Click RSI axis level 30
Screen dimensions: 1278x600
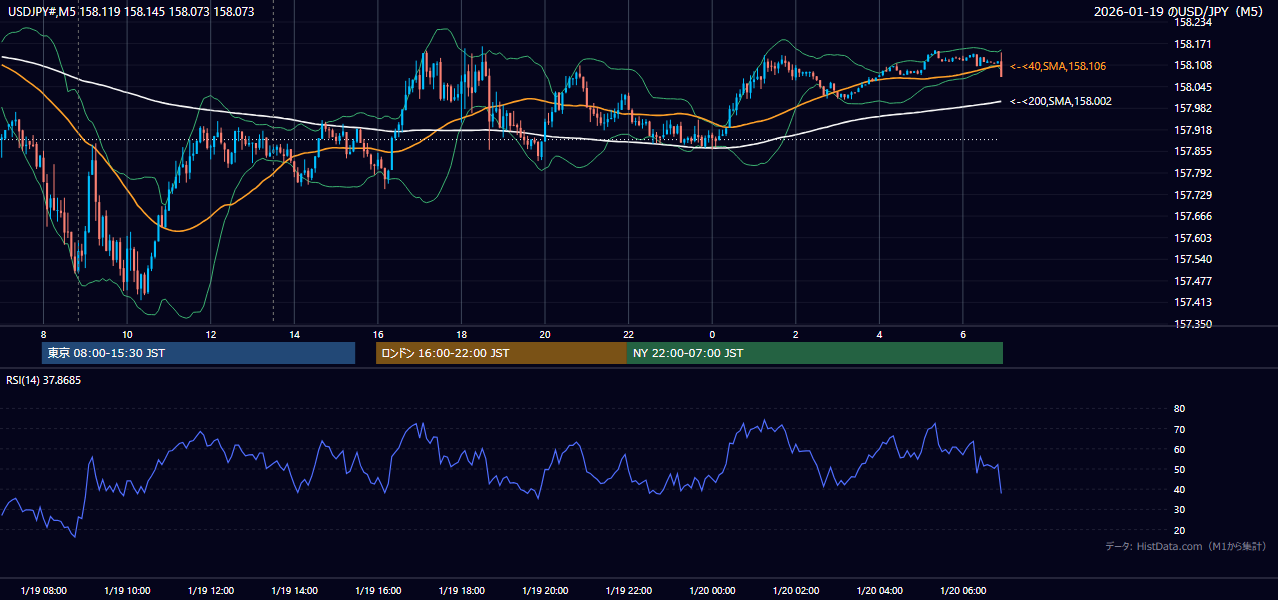pos(1179,510)
